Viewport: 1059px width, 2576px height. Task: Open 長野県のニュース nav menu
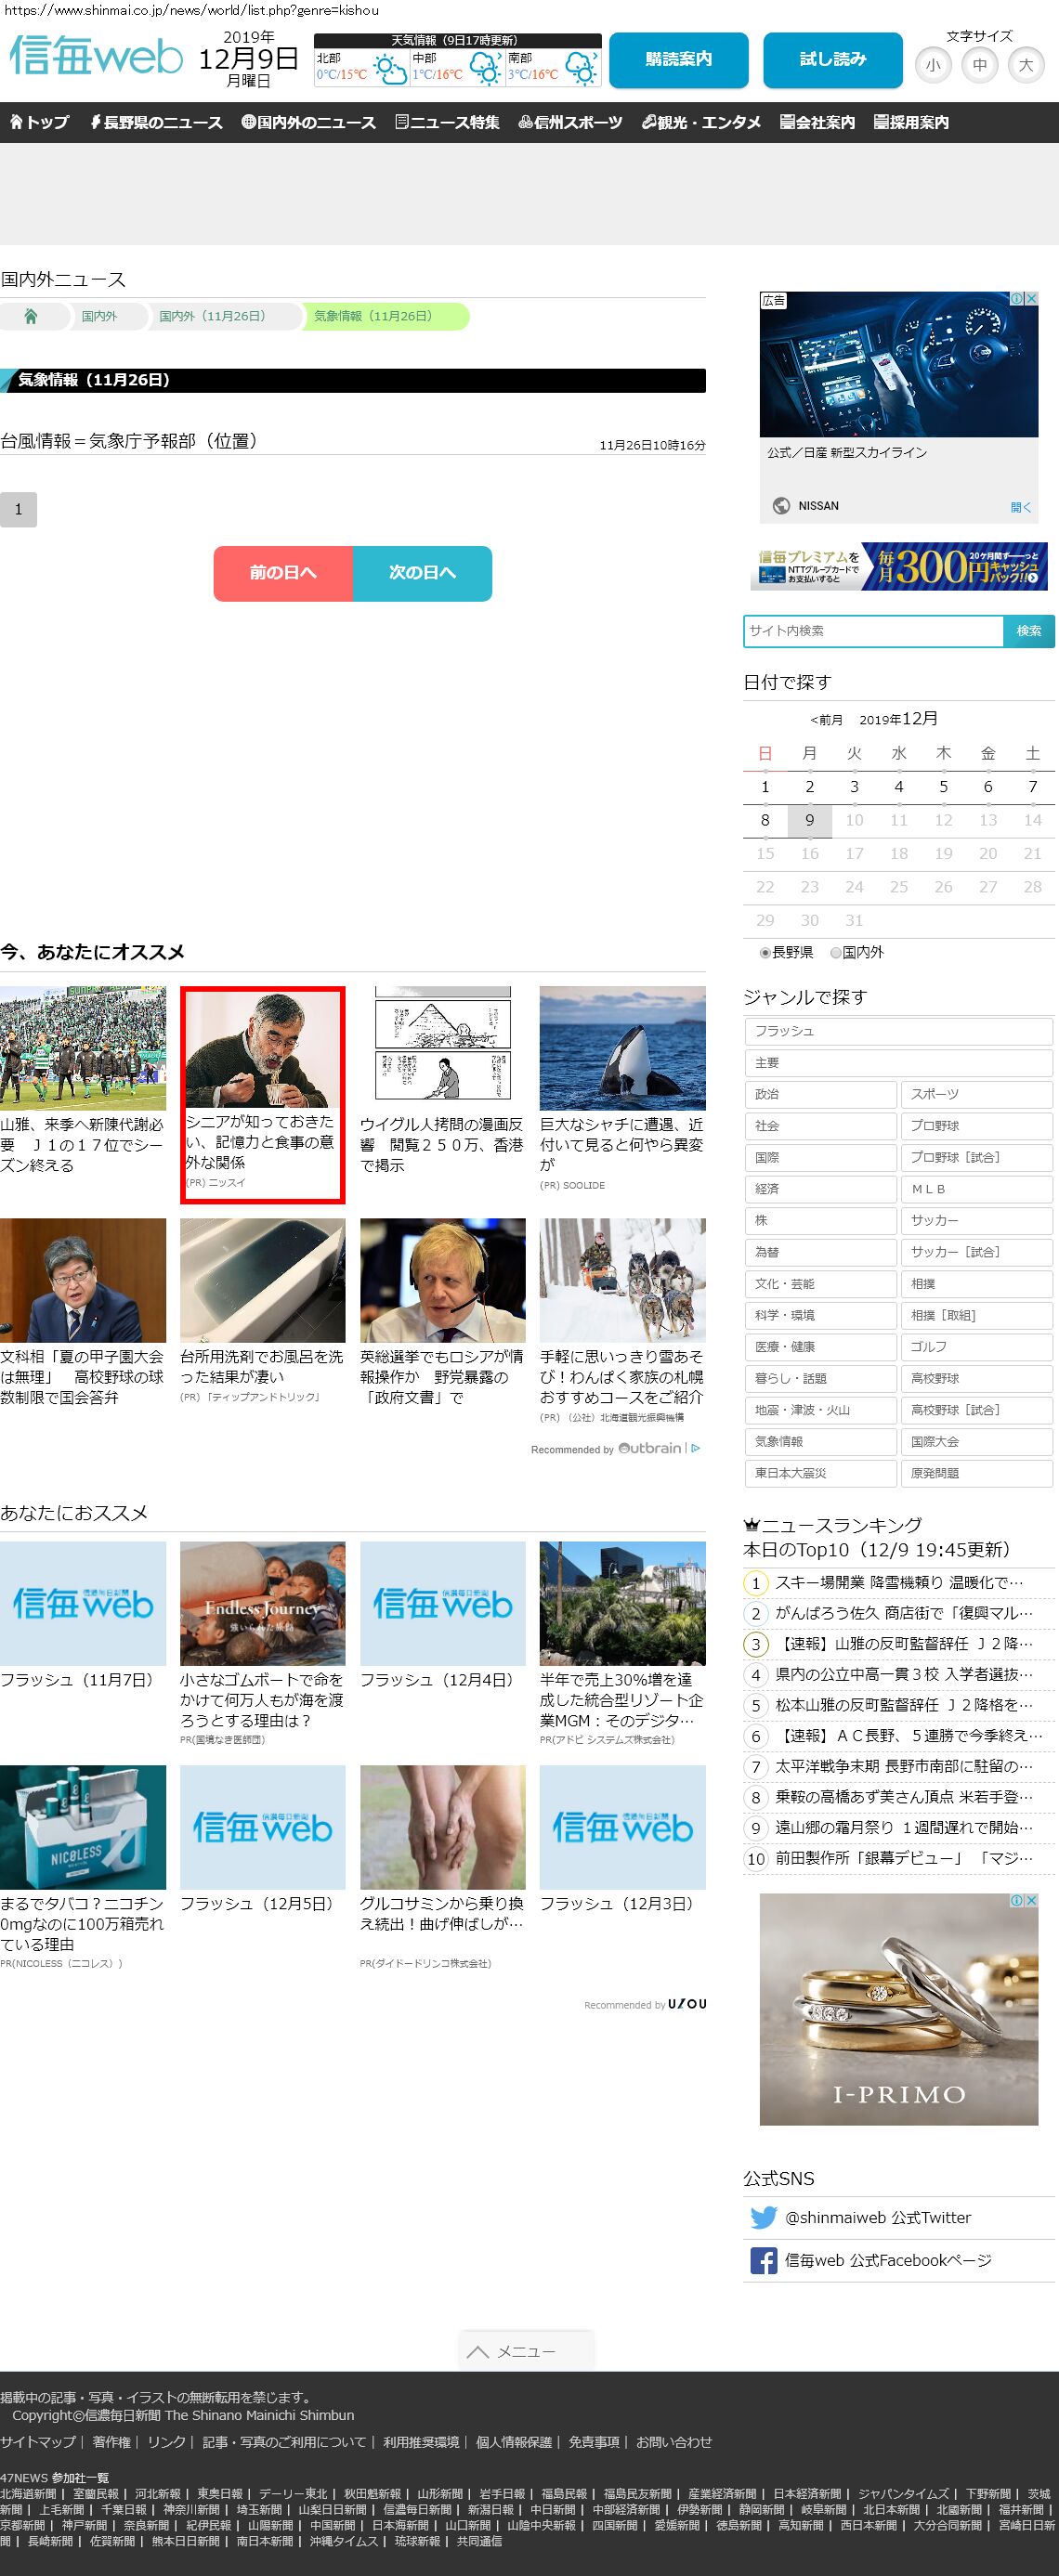pos(156,122)
